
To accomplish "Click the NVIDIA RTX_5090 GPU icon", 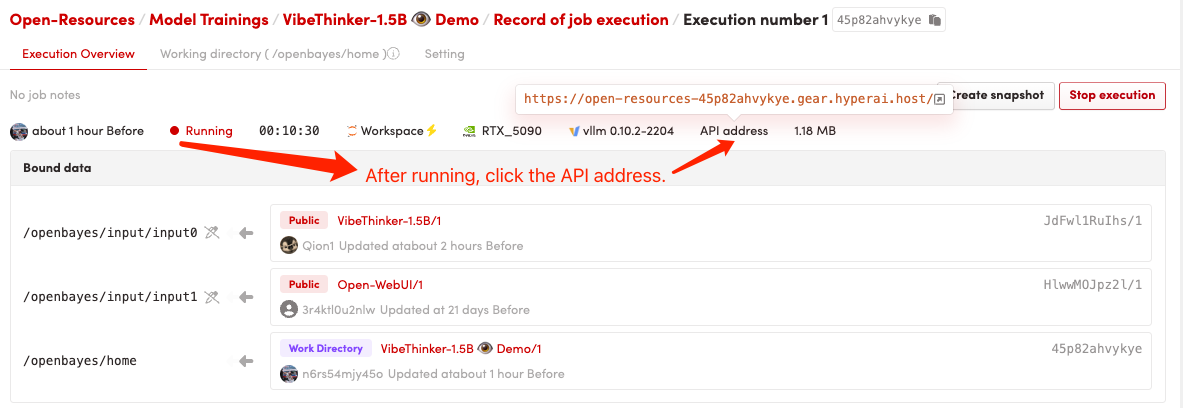I will tap(469, 131).
